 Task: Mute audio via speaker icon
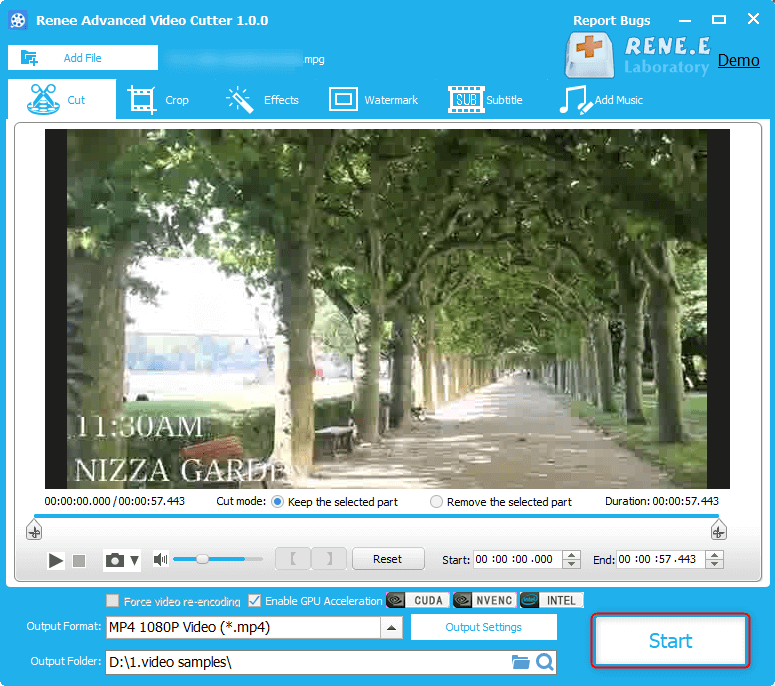coord(160,560)
